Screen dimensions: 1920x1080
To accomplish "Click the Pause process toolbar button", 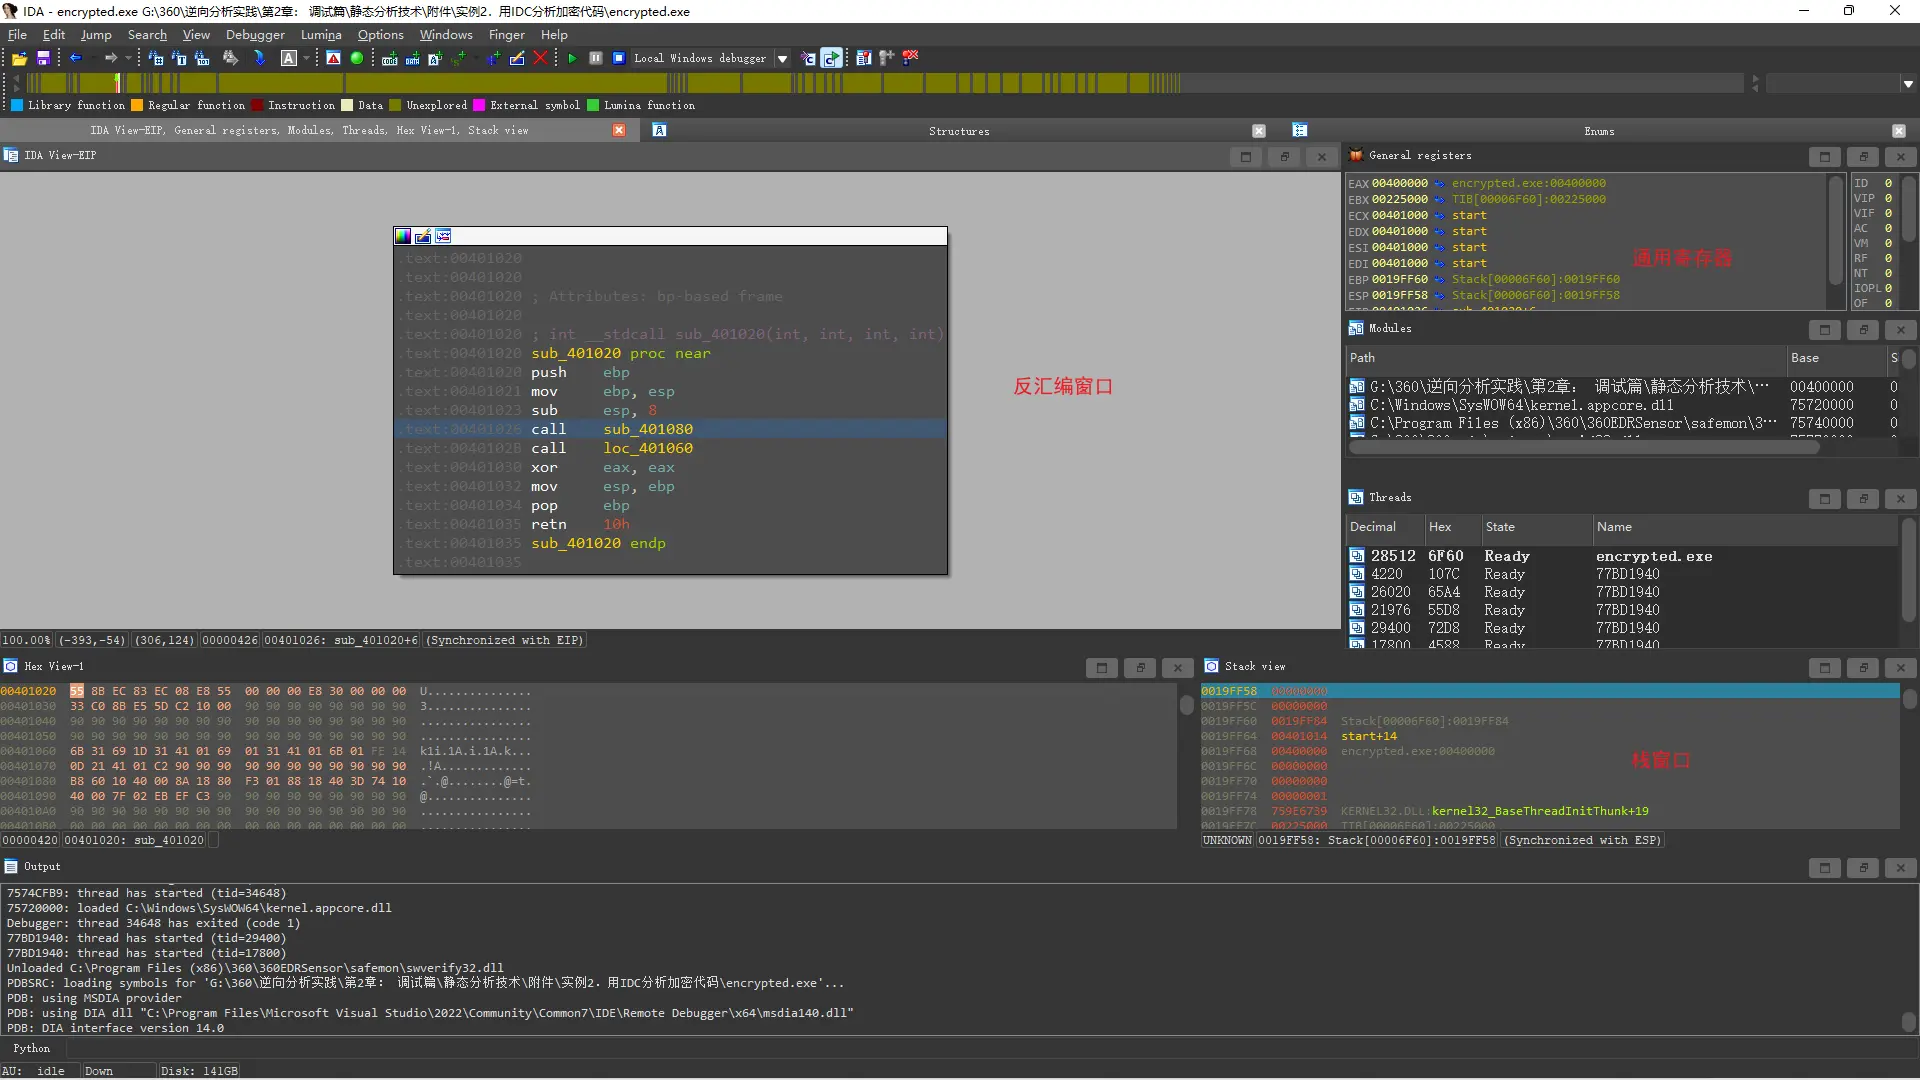I will (x=596, y=59).
